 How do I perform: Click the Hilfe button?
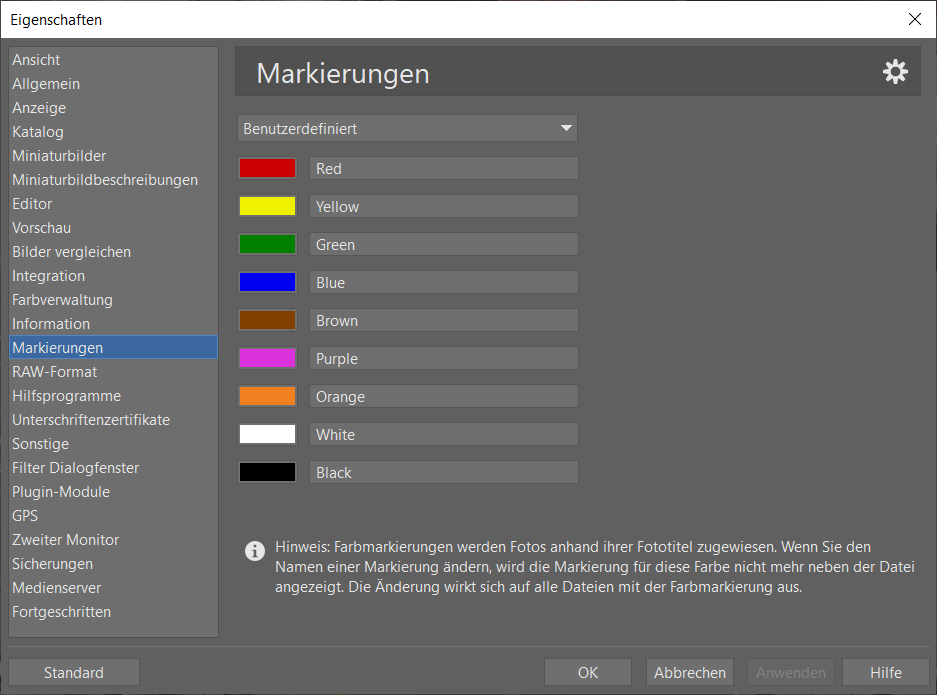(886, 672)
